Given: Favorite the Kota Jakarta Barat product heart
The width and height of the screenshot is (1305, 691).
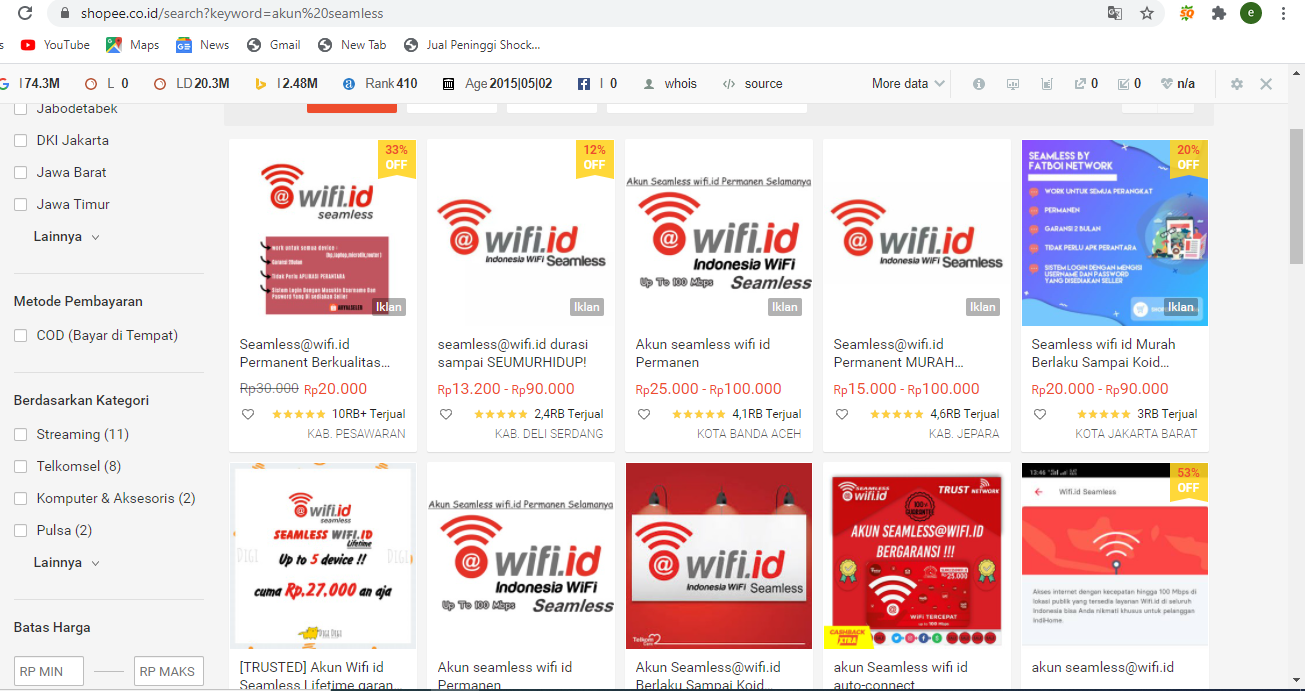Looking at the screenshot, I should [1040, 414].
